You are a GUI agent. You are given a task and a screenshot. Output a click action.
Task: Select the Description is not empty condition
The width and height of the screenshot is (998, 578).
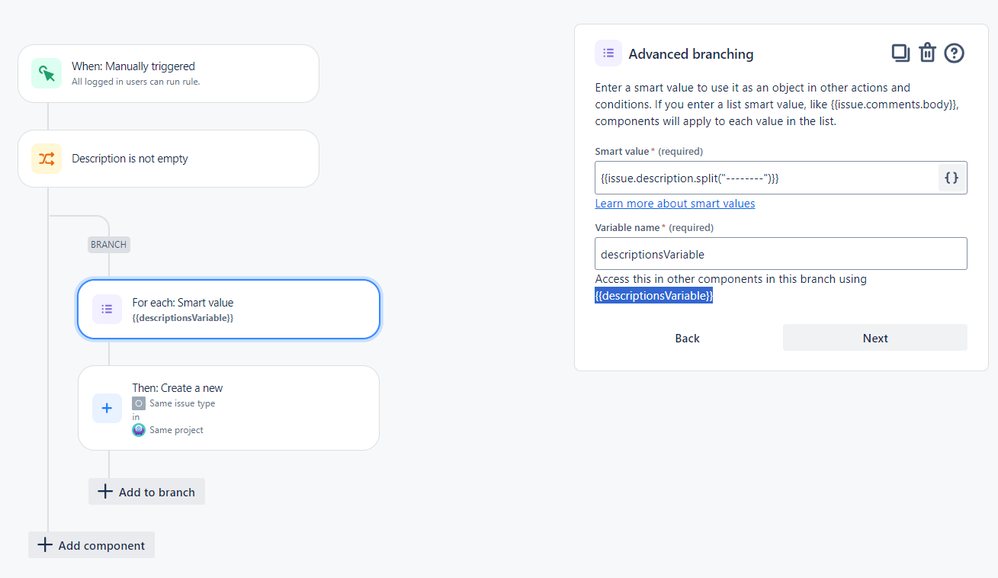click(x=169, y=159)
